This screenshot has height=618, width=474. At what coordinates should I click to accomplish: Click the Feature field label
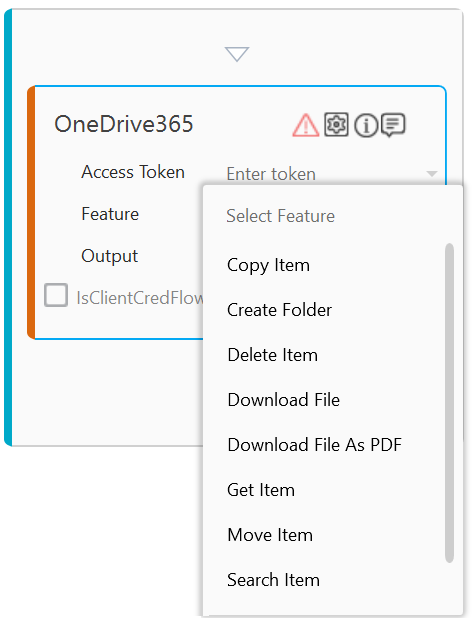pos(110,214)
